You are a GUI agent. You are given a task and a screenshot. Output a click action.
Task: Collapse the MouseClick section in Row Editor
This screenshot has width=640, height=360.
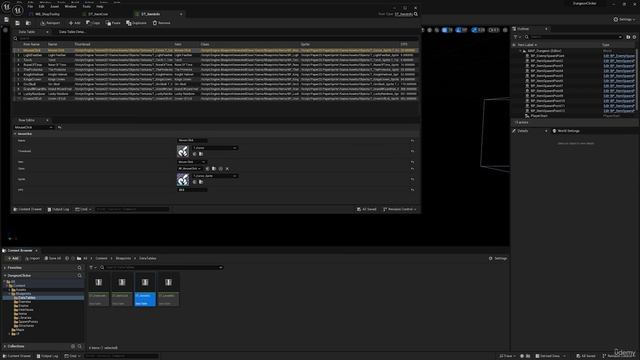pos(16,134)
